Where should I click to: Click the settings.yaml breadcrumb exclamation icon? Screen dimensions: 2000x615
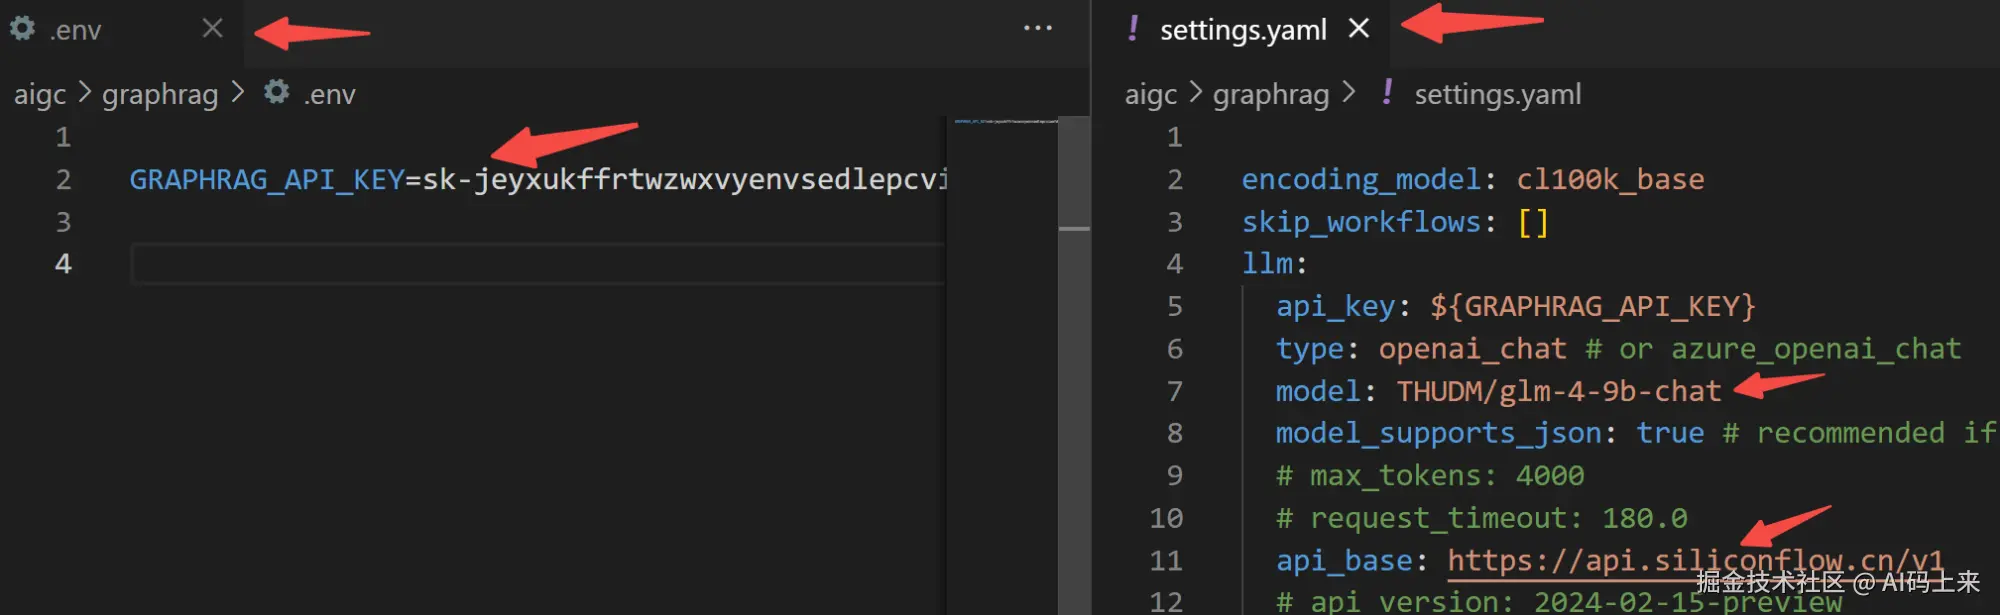tap(1387, 93)
